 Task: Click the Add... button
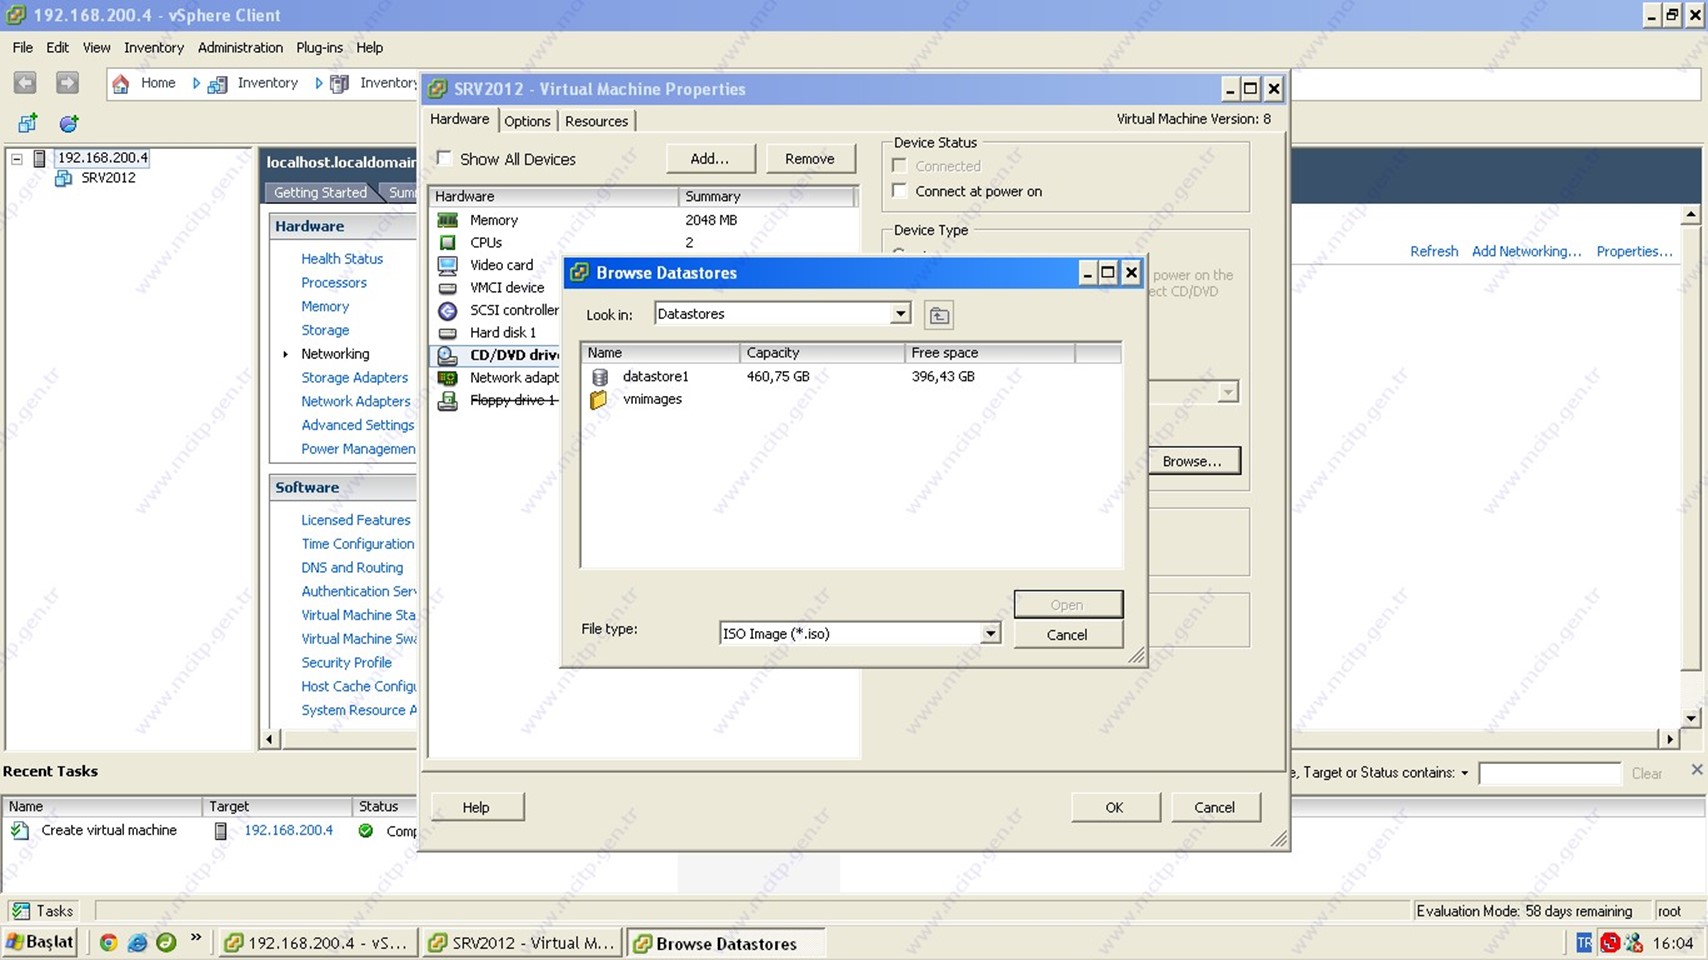tap(709, 158)
